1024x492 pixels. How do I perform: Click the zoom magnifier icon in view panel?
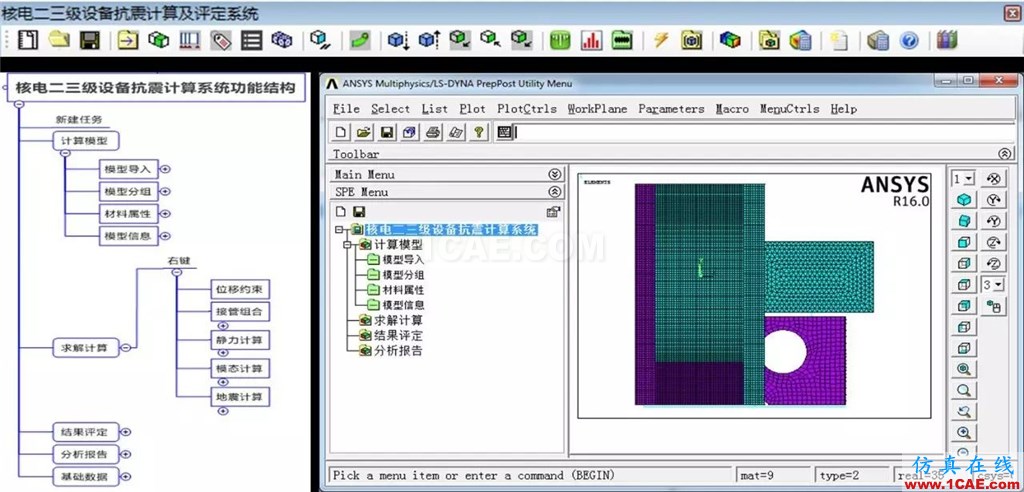(x=964, y=391)
